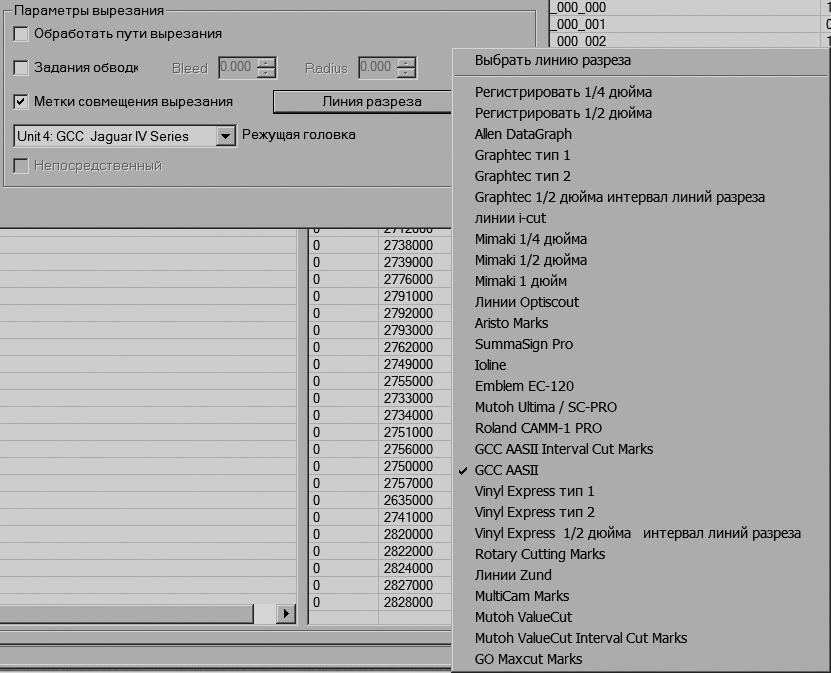831x673 pixels.
Task: Choose Mimaki 1 дюйм marks
Action: 520,281
